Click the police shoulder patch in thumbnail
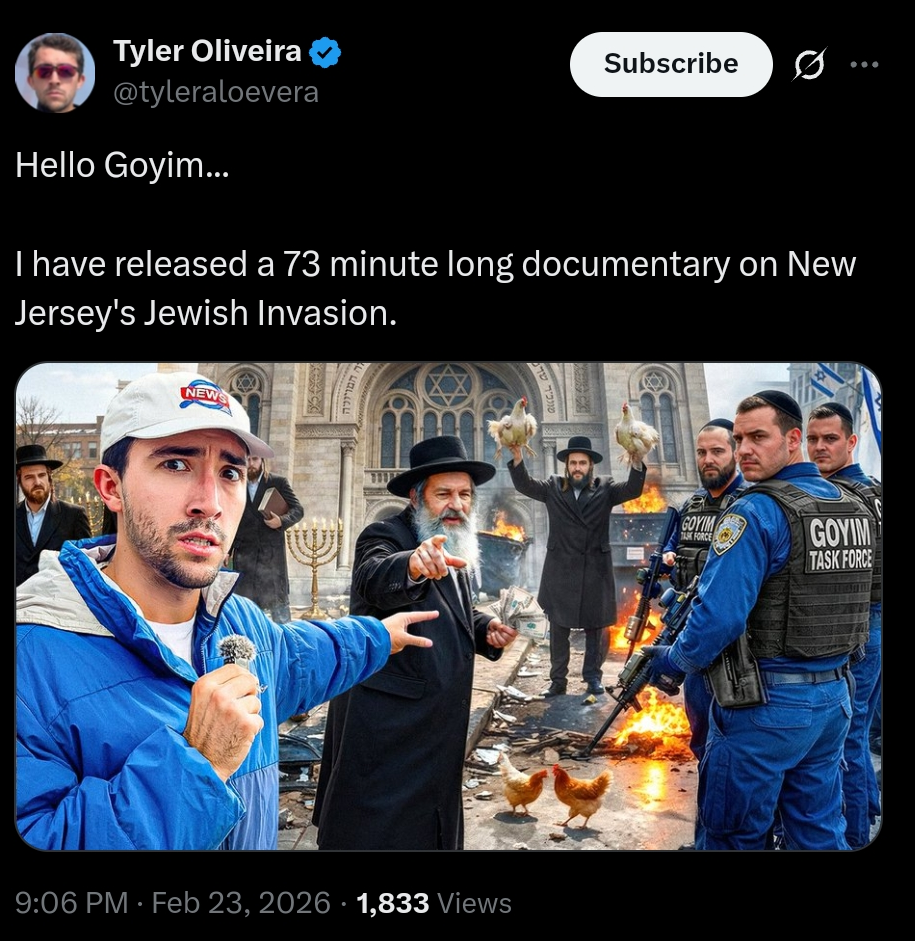This screenshot has height=941, width=915. tap(729, 530)
